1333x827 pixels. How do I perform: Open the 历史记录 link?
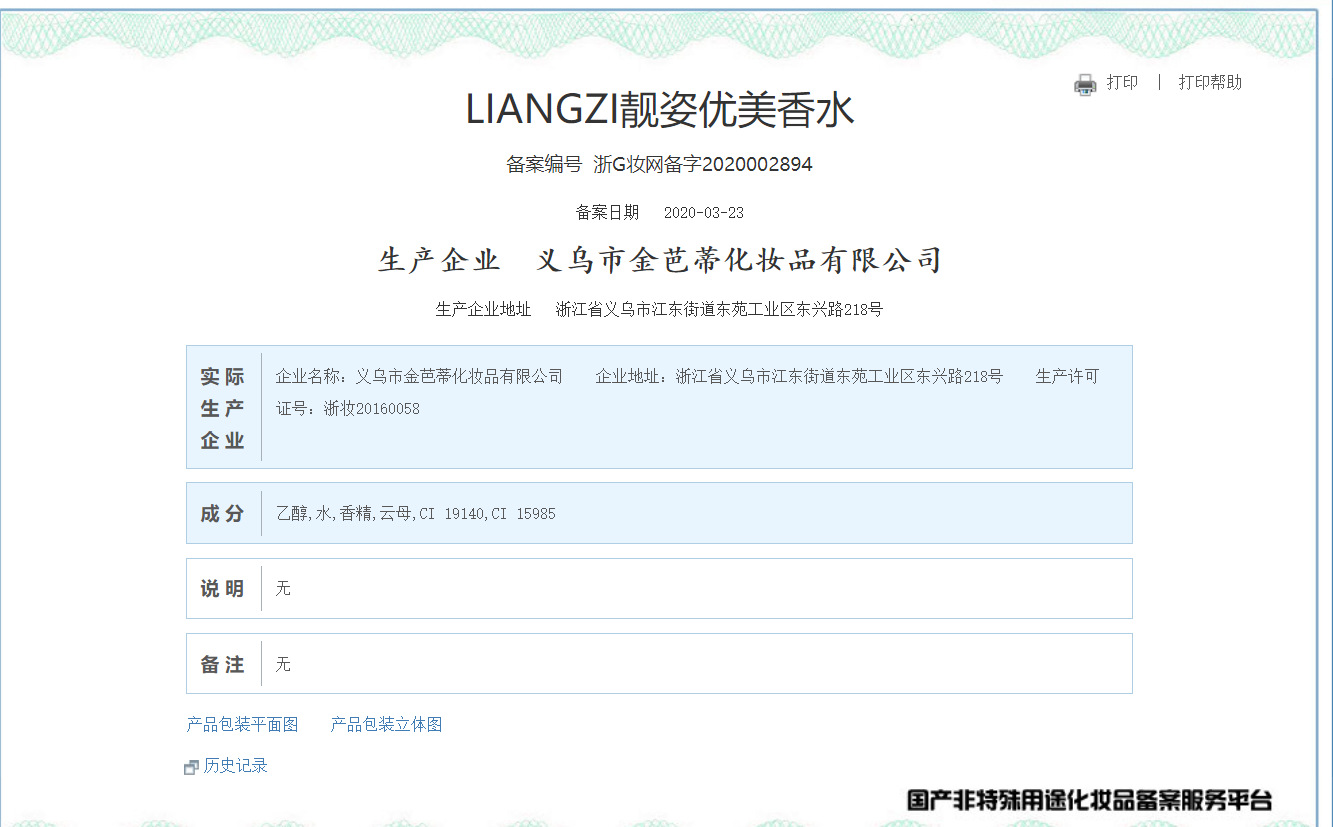[236, 766]
